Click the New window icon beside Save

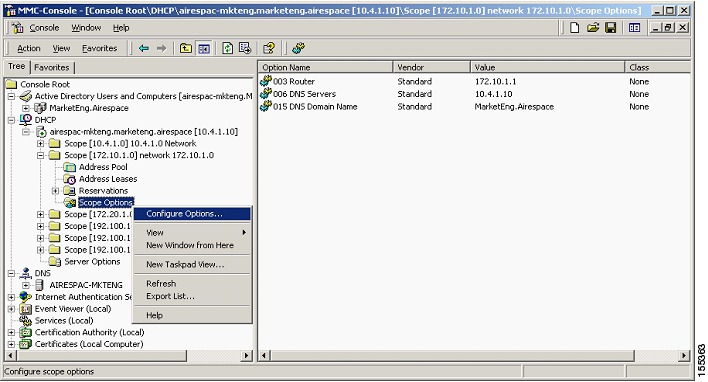point(634,28)
